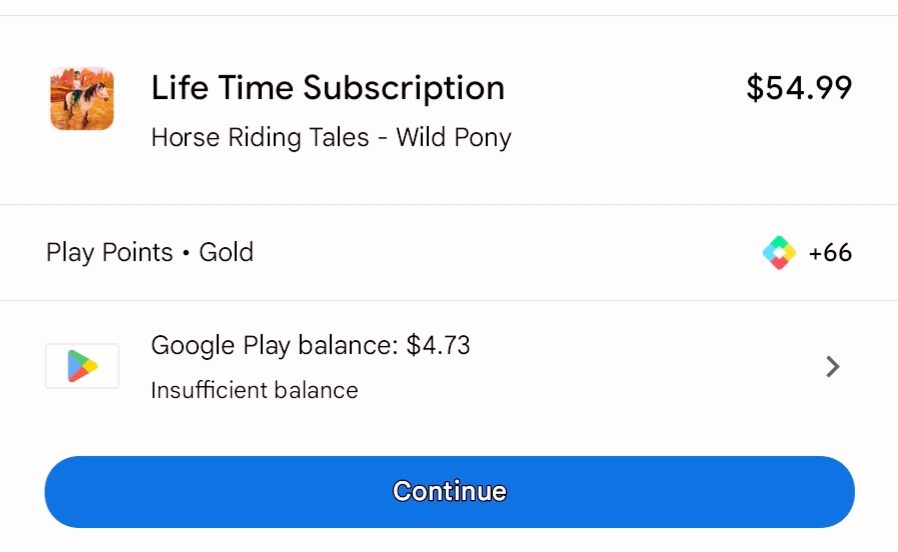
Task: Click the dot separator before "Gold"
Action: [186, 253]
